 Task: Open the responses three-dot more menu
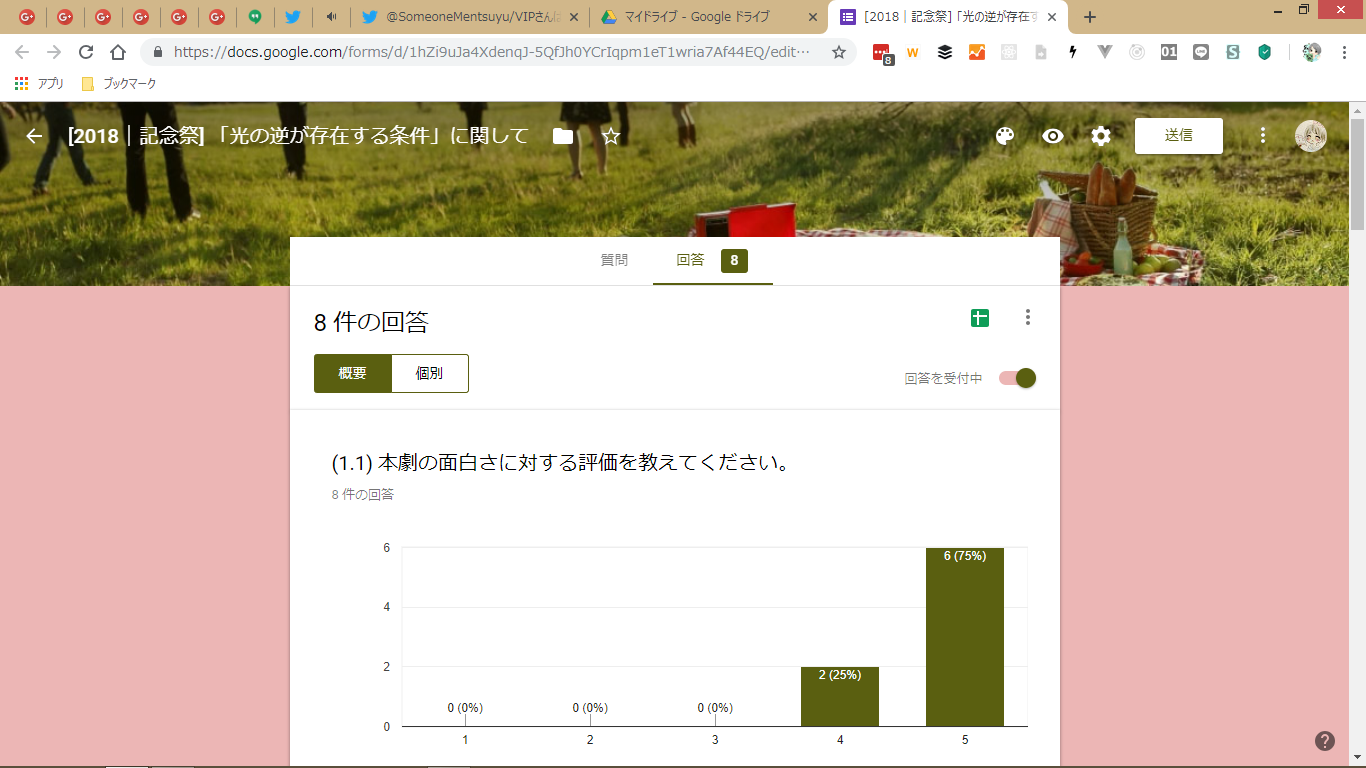point(1027,318)
